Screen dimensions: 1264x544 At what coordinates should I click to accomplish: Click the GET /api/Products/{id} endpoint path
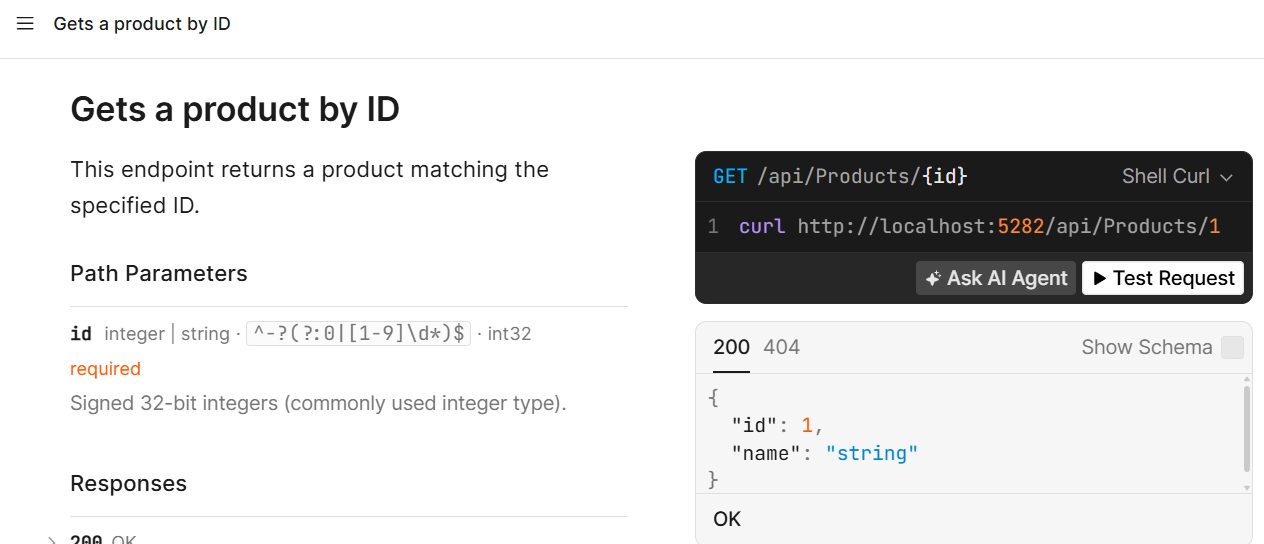(x=840, y=177)
